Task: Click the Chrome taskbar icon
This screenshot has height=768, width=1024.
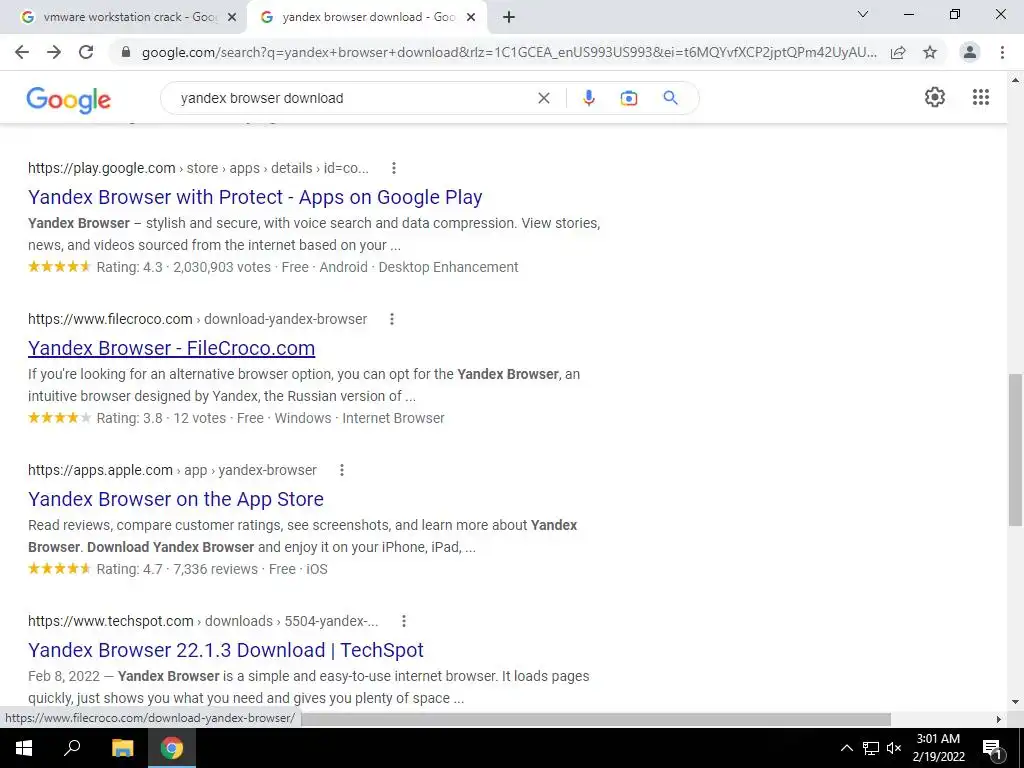Action: pyautogui.click(x=172, y=748)
